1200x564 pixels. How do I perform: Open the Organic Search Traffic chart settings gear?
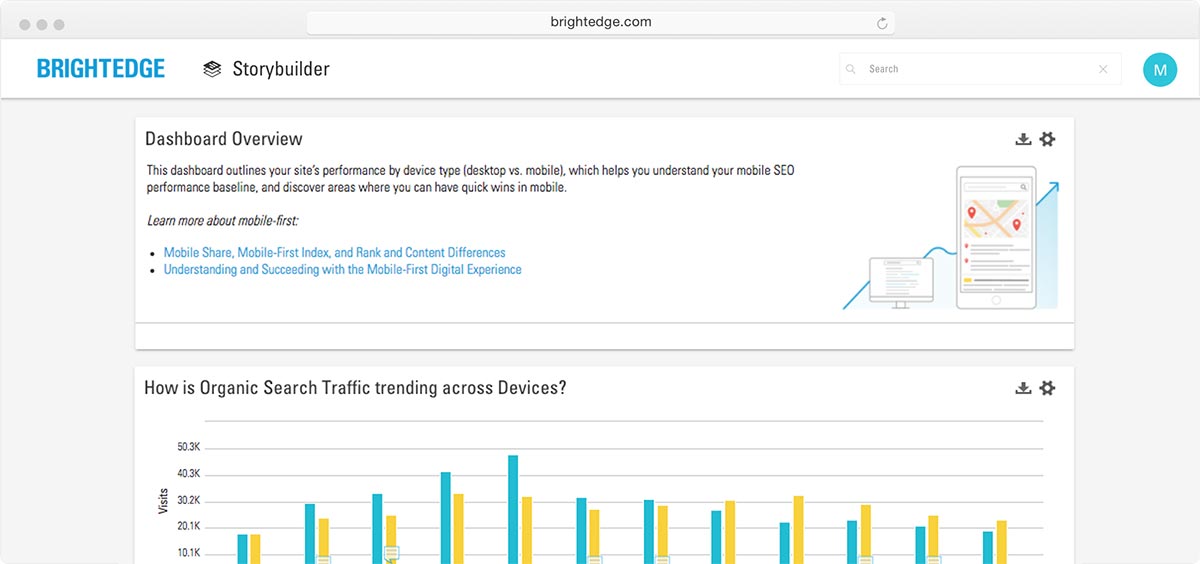pos(1047,388)
